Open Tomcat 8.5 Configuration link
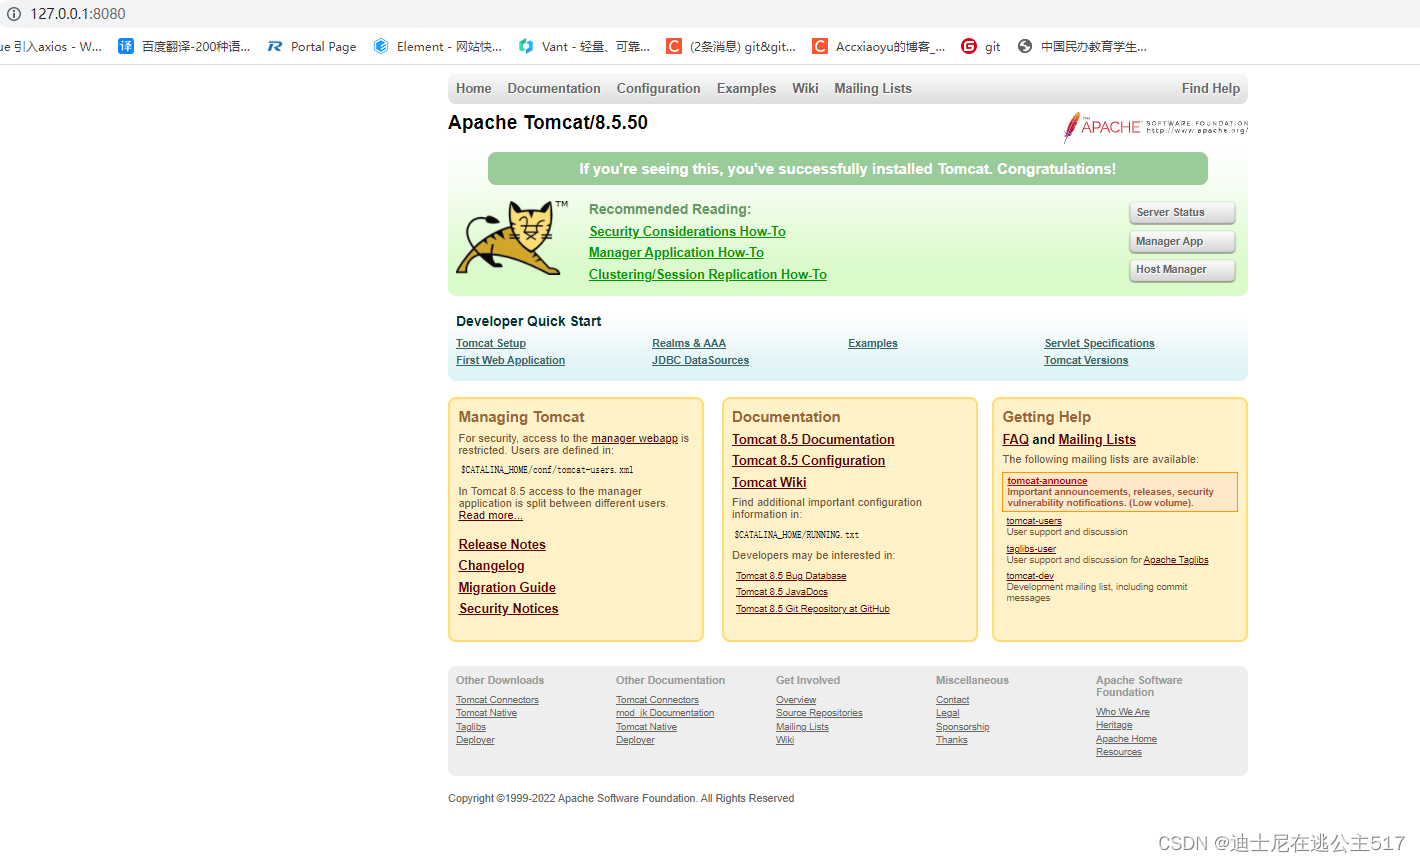This screenshot has width=1420, height=862. tap(808, 460)
